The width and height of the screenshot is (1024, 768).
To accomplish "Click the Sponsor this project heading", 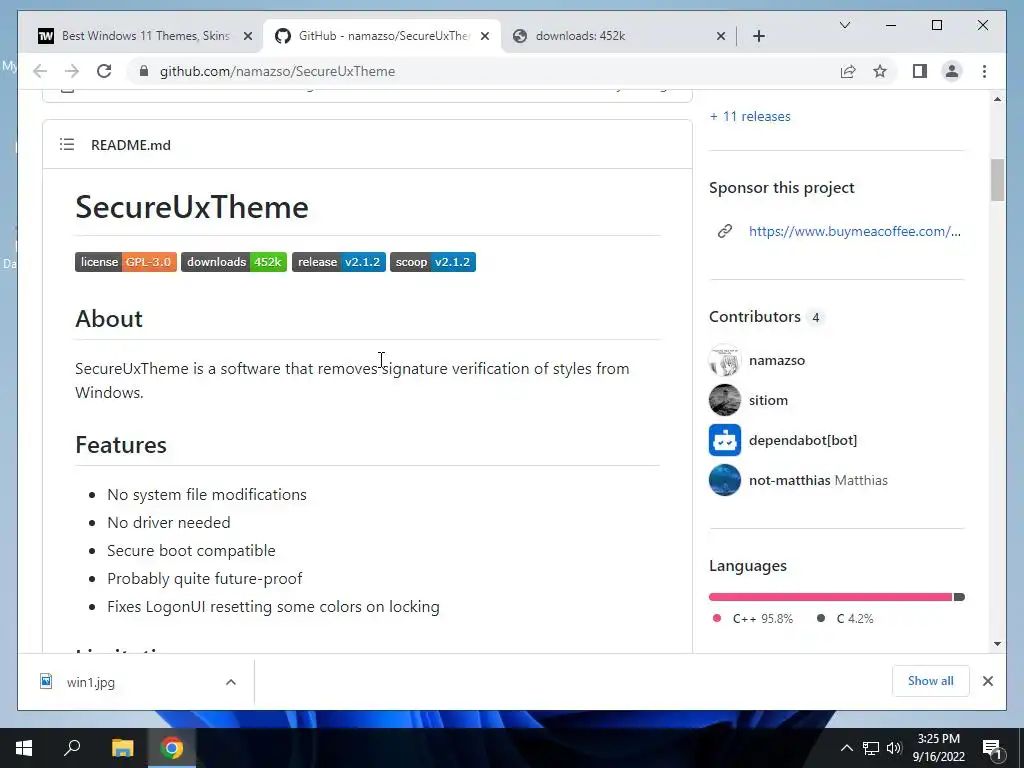I will 782,188.
